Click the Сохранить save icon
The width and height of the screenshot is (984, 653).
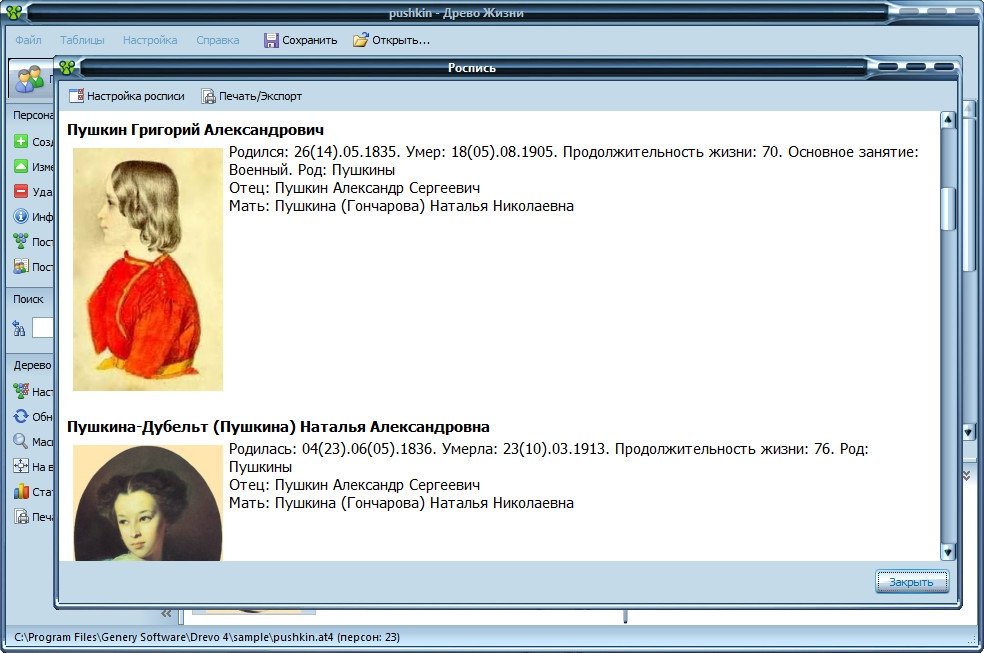[270, 40]
